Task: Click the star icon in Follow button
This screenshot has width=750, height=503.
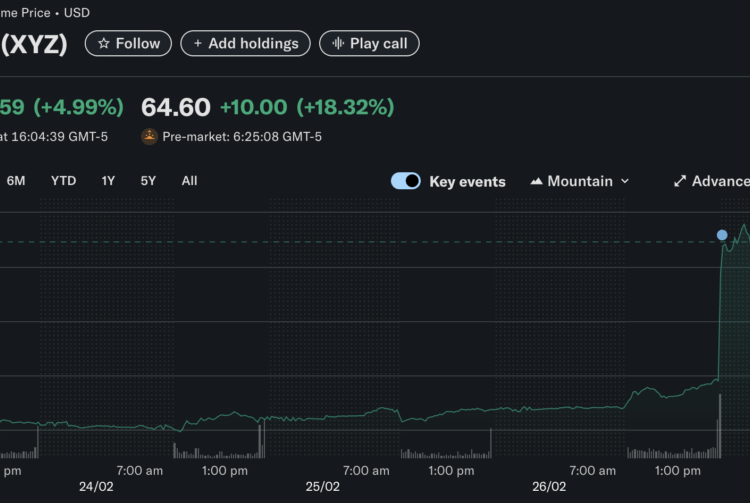Action: pyautogui.click(x=103, y=43)
